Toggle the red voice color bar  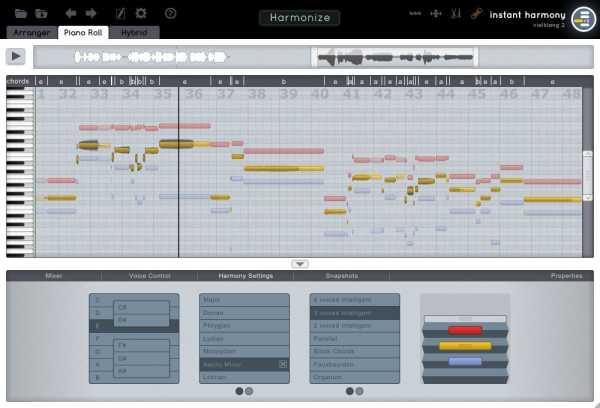coord(465,329)
